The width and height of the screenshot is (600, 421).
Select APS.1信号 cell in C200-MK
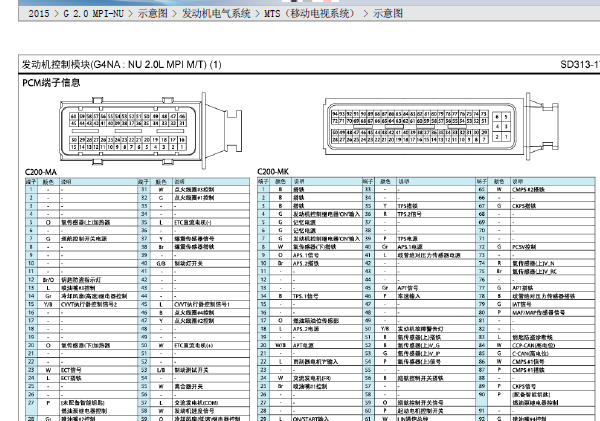tap(306, 255)
